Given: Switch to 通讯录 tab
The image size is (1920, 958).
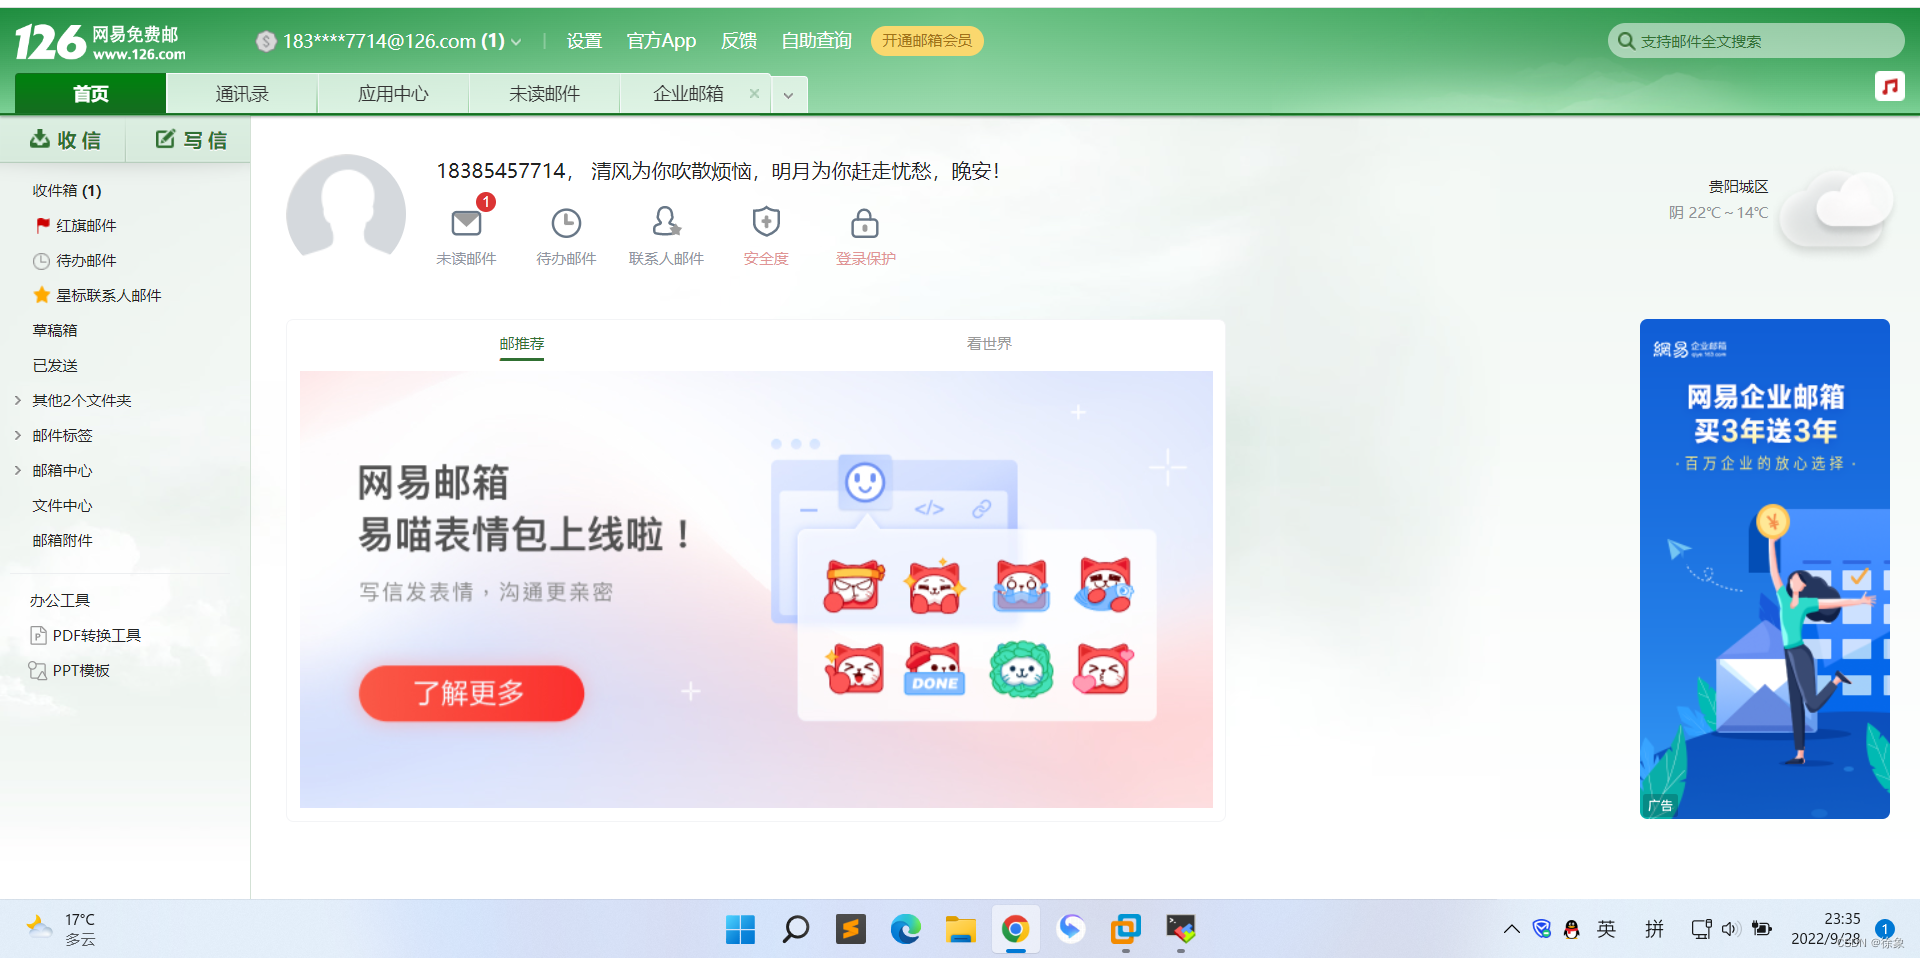Looking at the screenshot, I should [x=242, y=94].
